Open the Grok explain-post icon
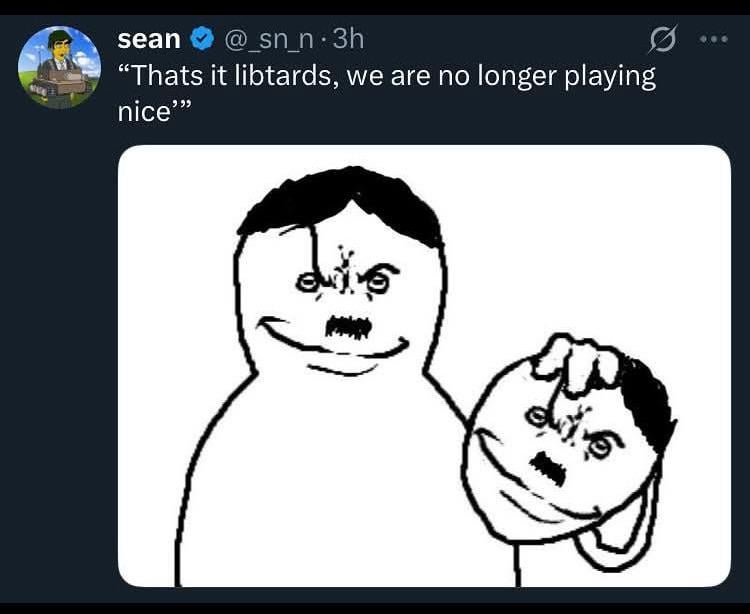 click(x=663, y=40)
